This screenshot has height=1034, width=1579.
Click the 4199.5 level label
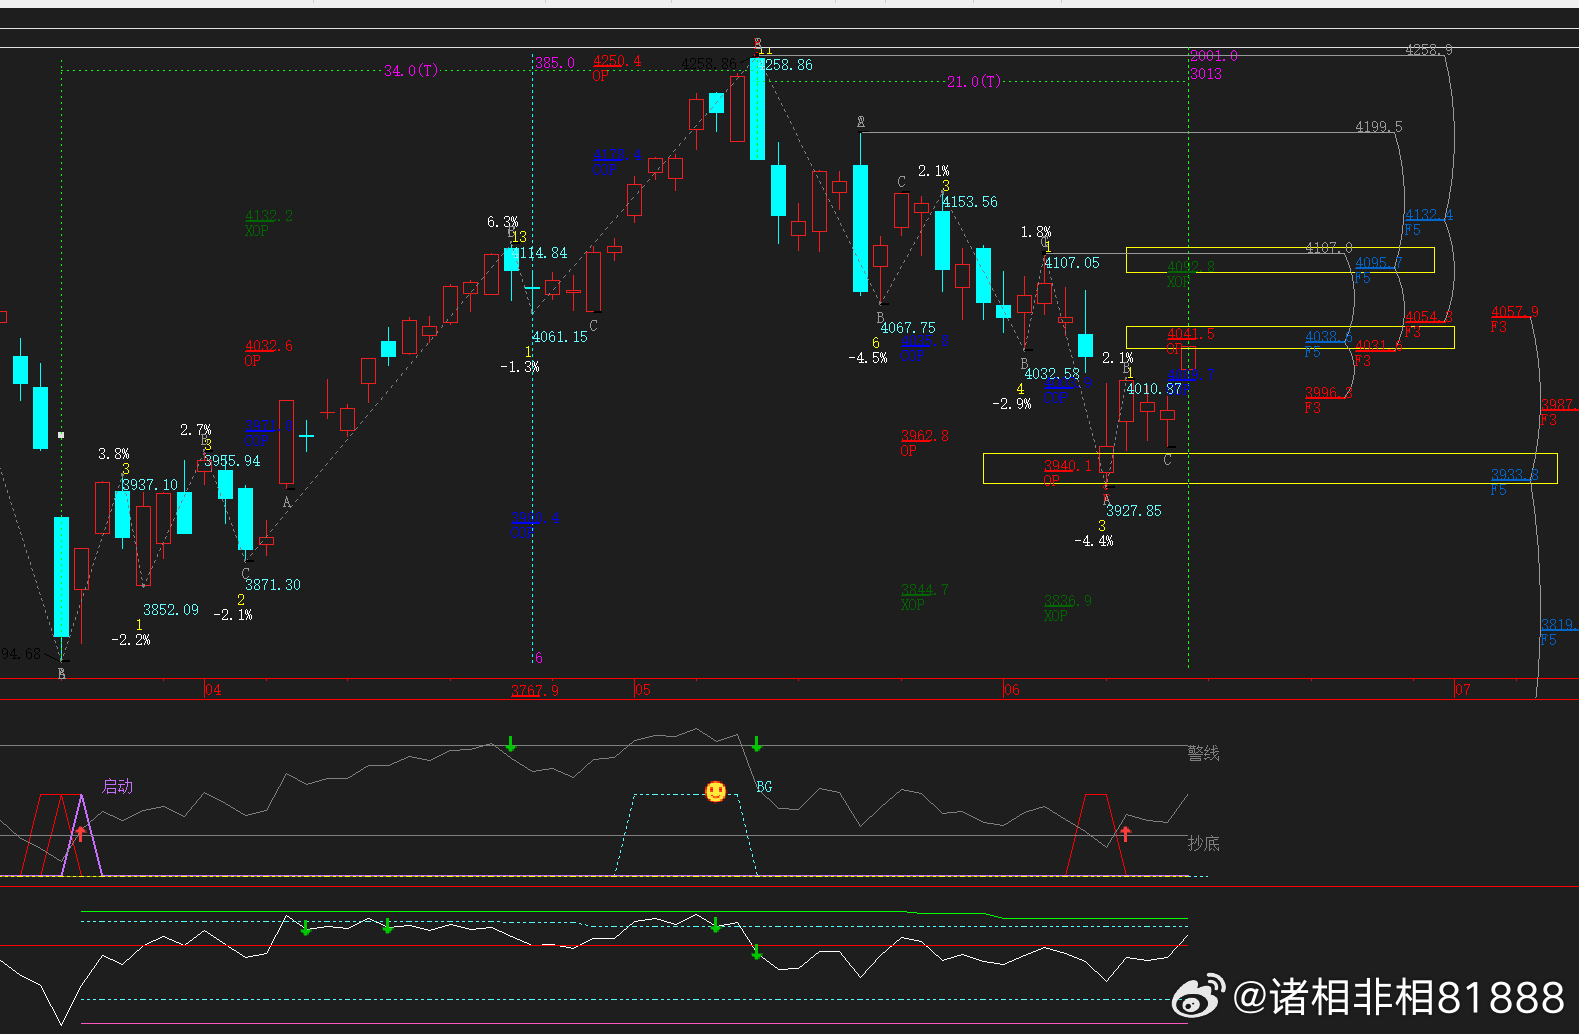[x=1379, y=127]
